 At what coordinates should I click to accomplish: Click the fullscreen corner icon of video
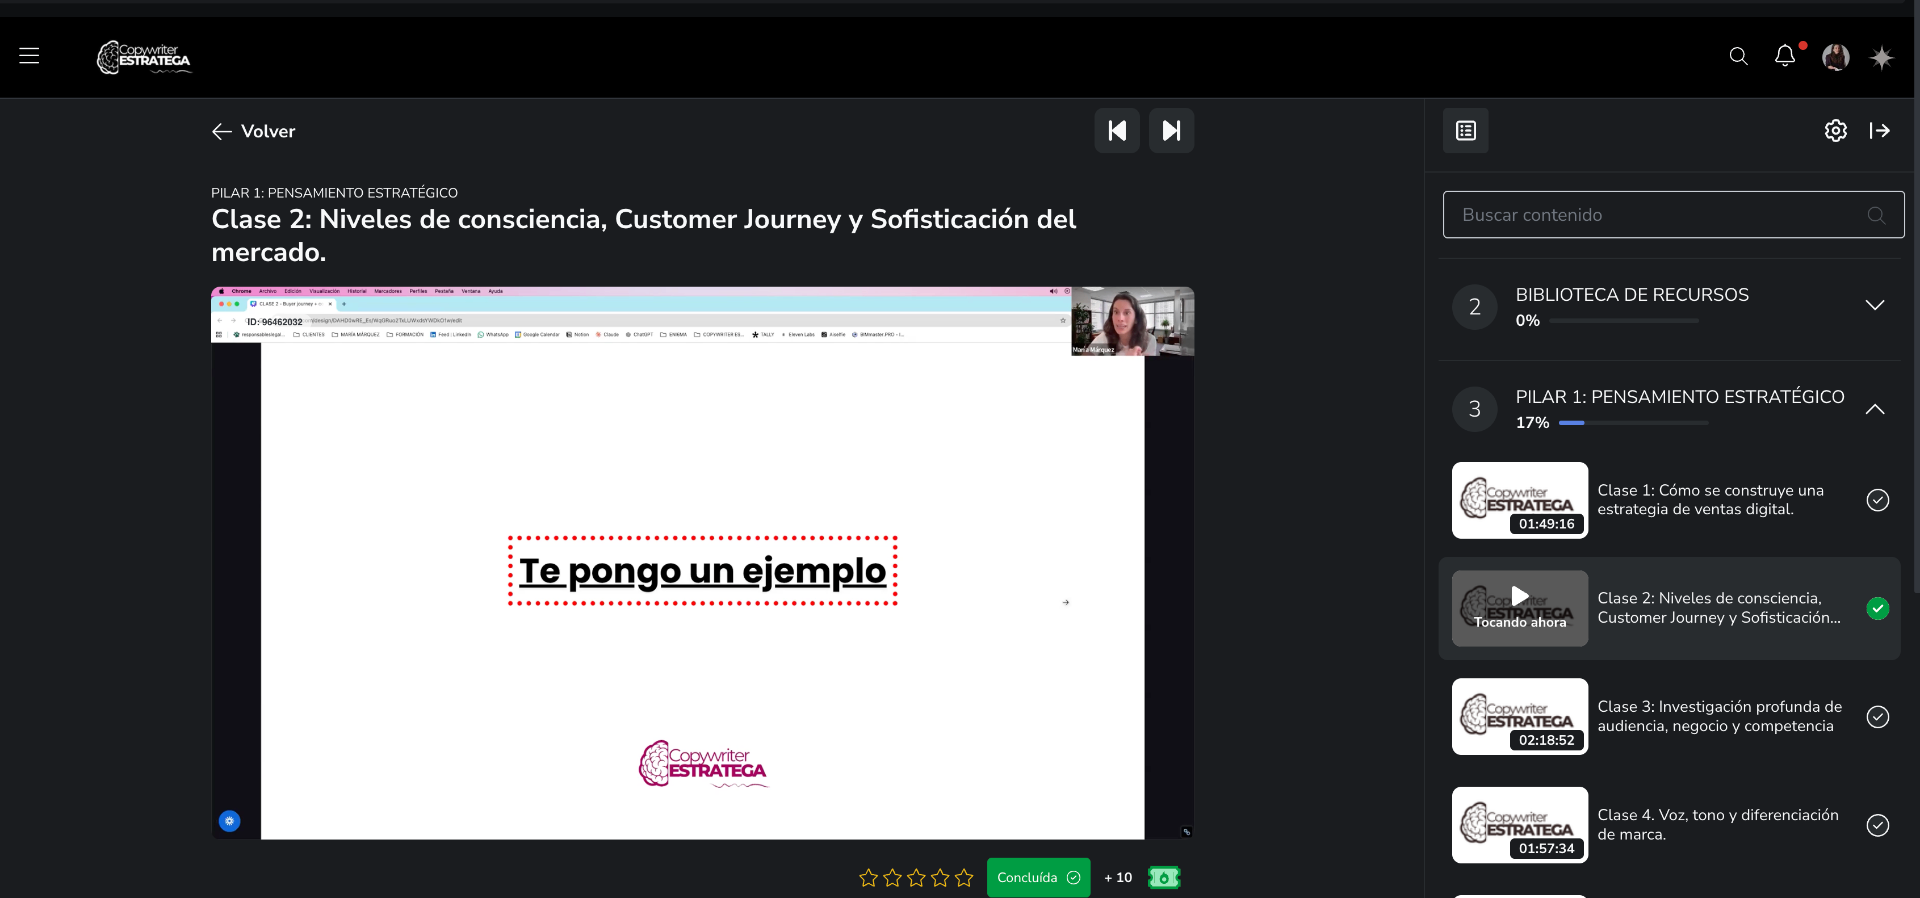point(1186,831)
